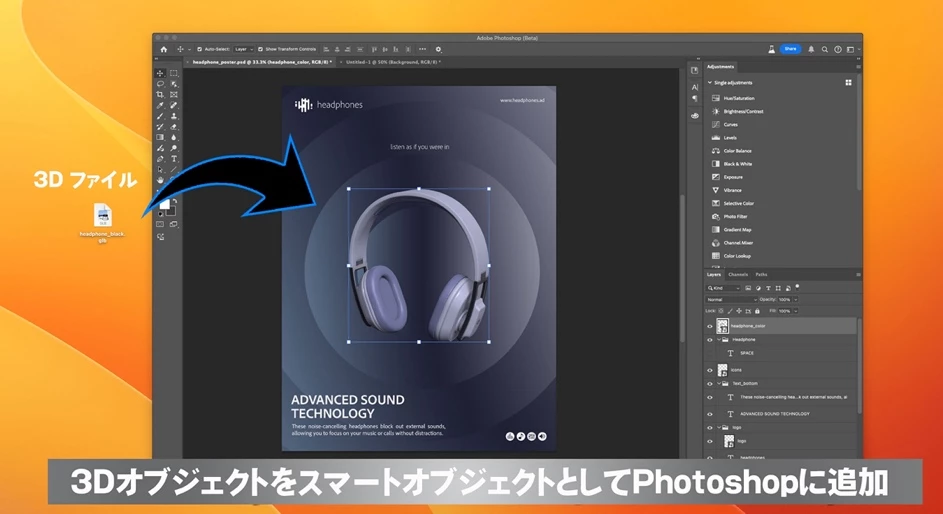Open the Help question mark icon
This screenshot has height=514, width=943.
pyautogui.click(x=838, y=49)
